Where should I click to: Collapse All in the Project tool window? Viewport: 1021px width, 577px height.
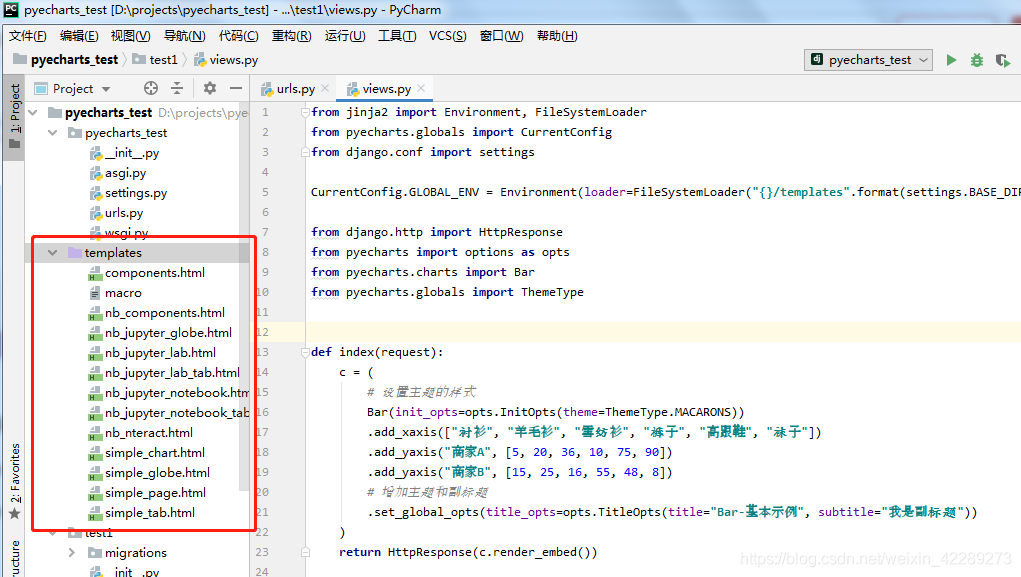177,88
